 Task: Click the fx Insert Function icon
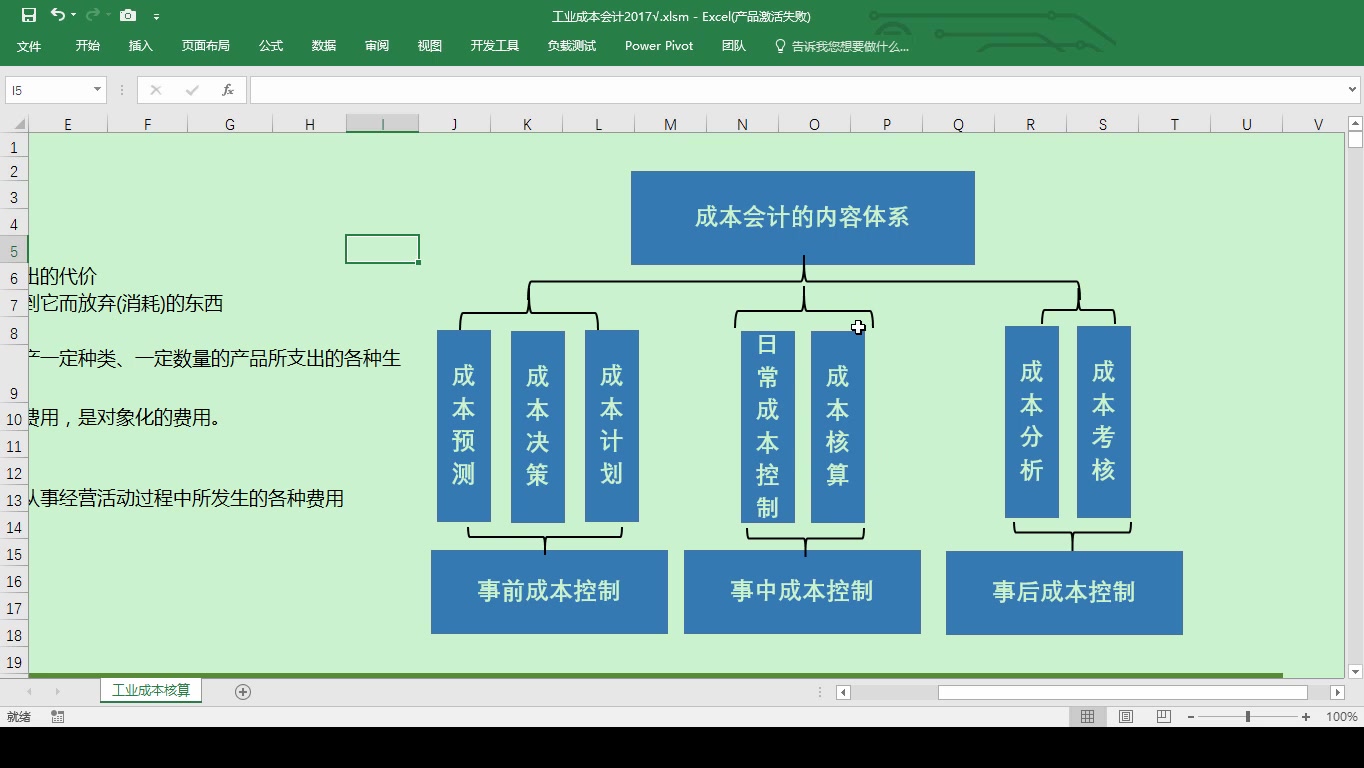pyautogui.click(x=228, y=89)
